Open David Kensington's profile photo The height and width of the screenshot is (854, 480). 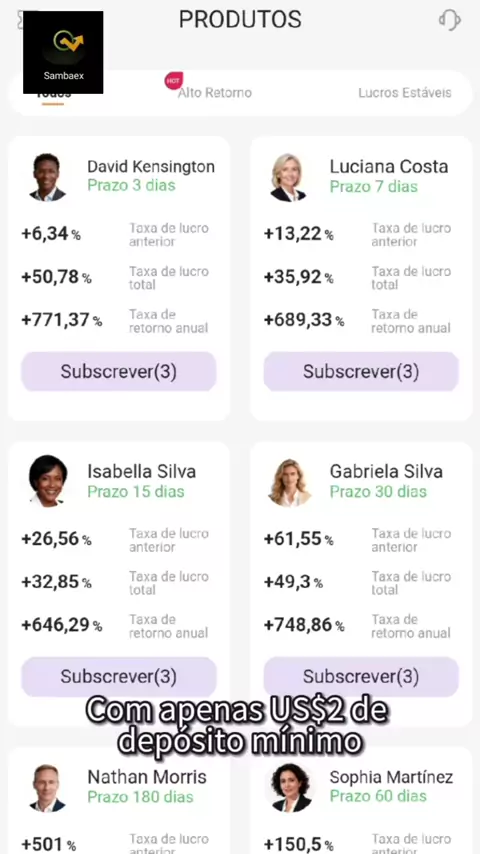coord(47,177)
